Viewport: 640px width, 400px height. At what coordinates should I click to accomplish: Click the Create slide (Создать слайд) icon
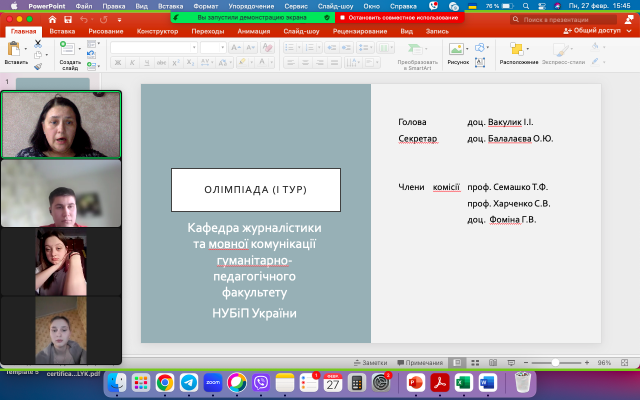pyautogui.click(x=69, y=50)
